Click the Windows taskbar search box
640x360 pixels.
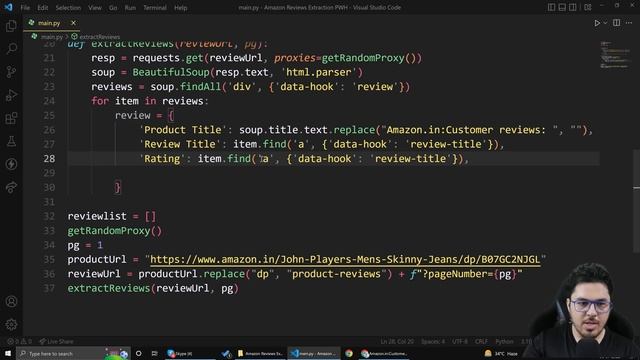[73, 353]
